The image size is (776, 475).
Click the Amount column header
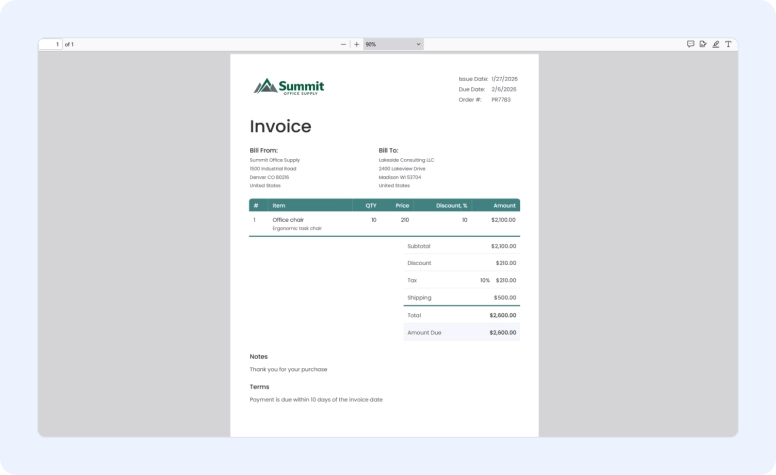pyautogui.click(x=504, y=205)
